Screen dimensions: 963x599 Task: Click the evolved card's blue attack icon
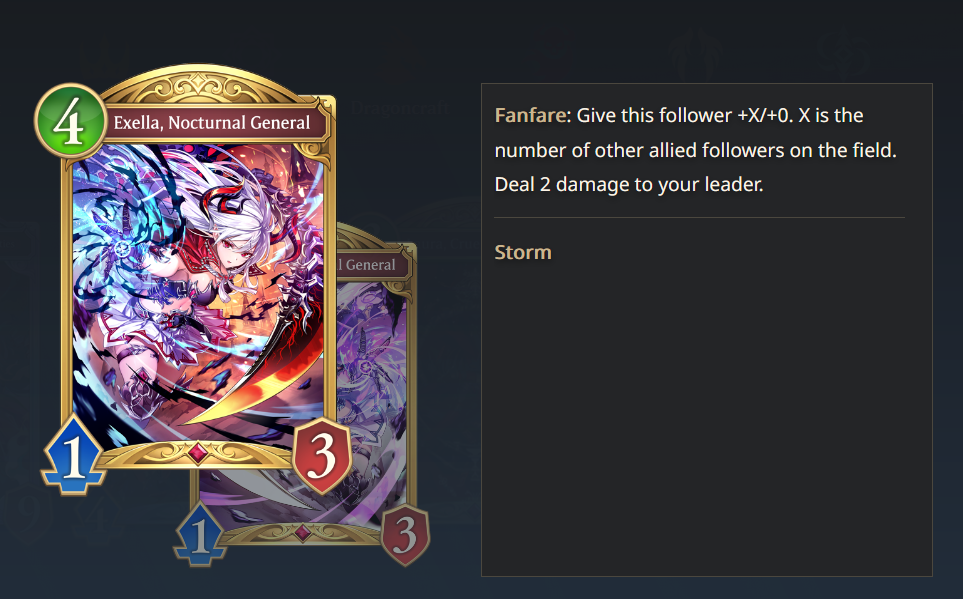[200, 534]
